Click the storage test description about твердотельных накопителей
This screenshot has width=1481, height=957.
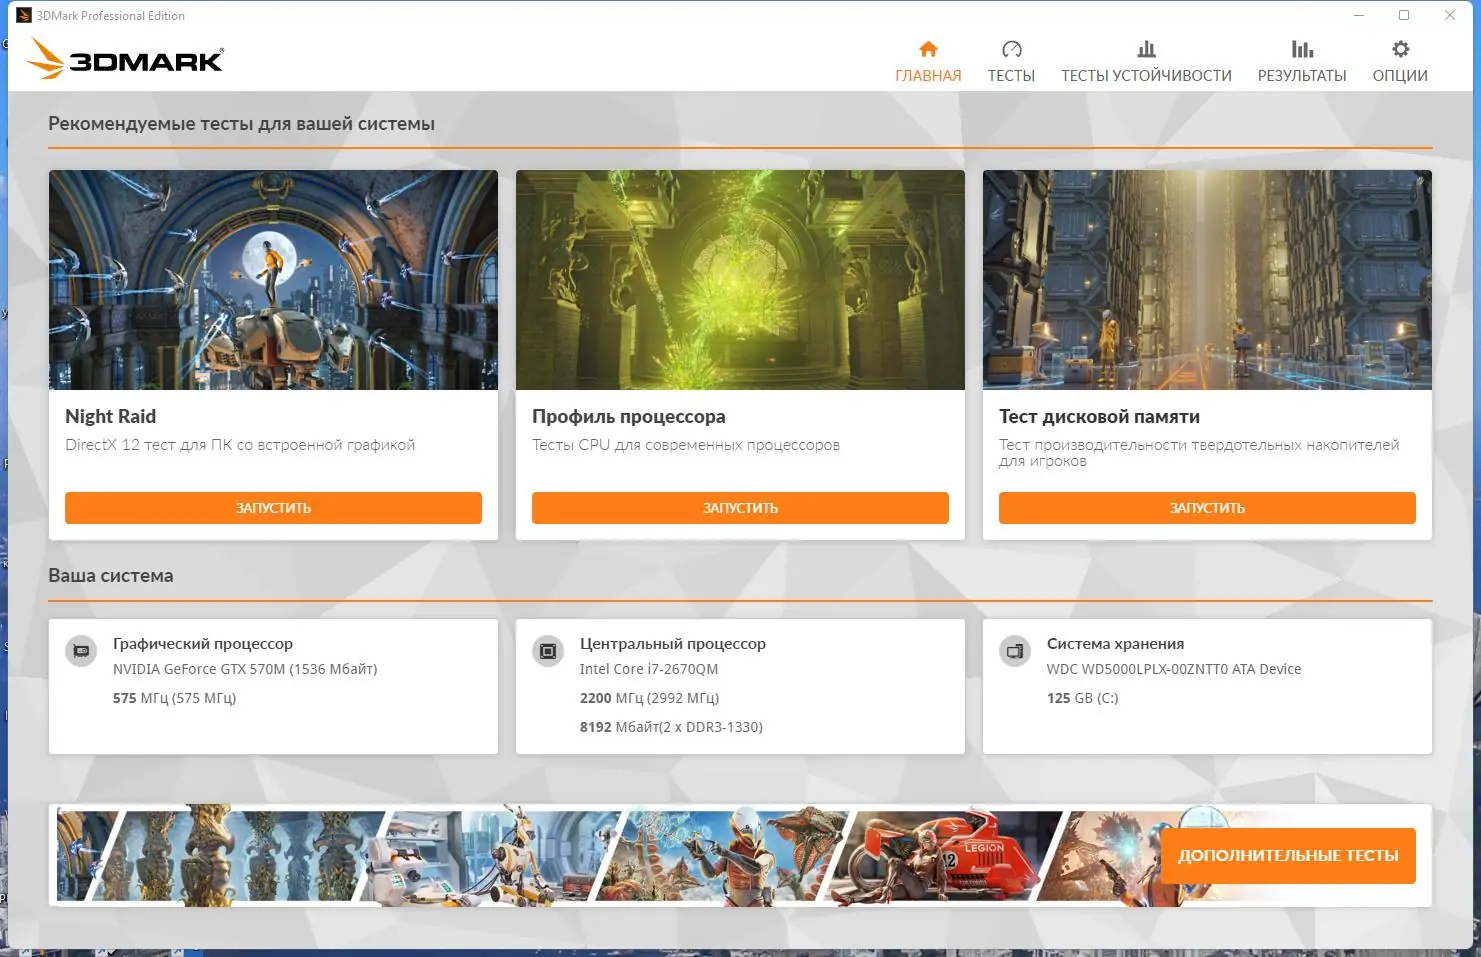(1199, 453)
